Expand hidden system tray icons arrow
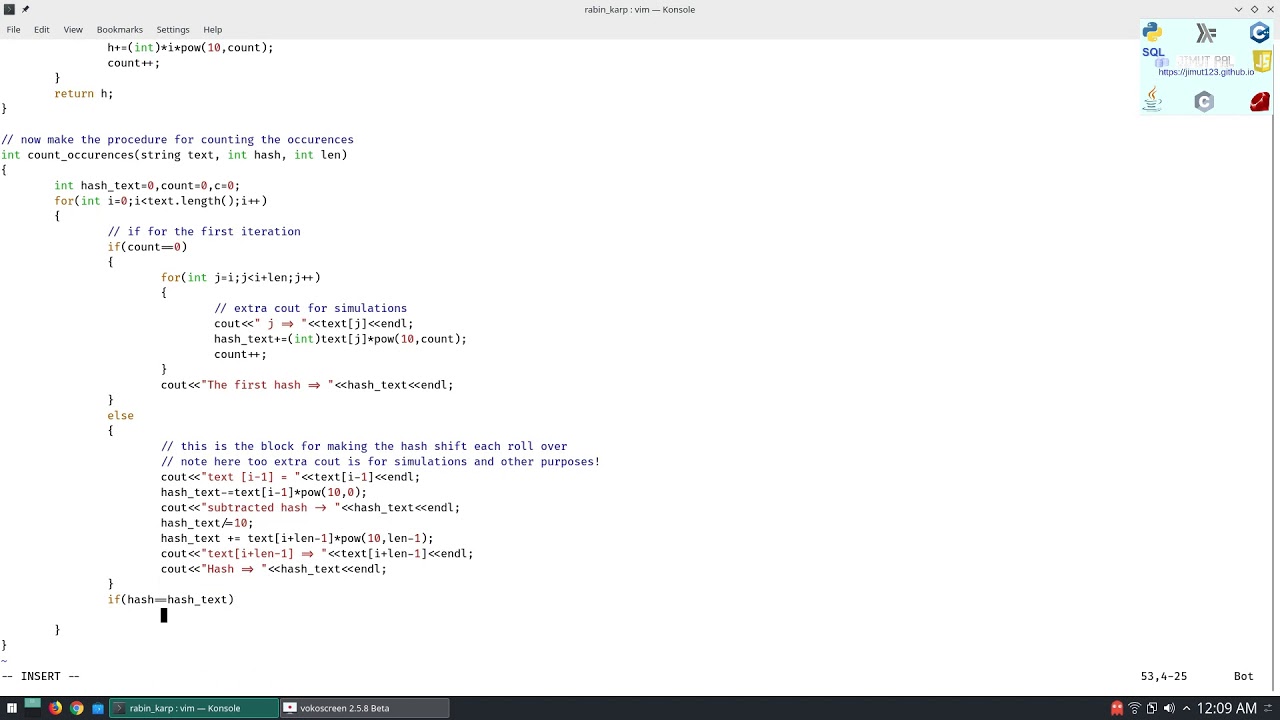Image resolution: width=1280 pixels, height=720 pixels. [x=1187, y=708]
